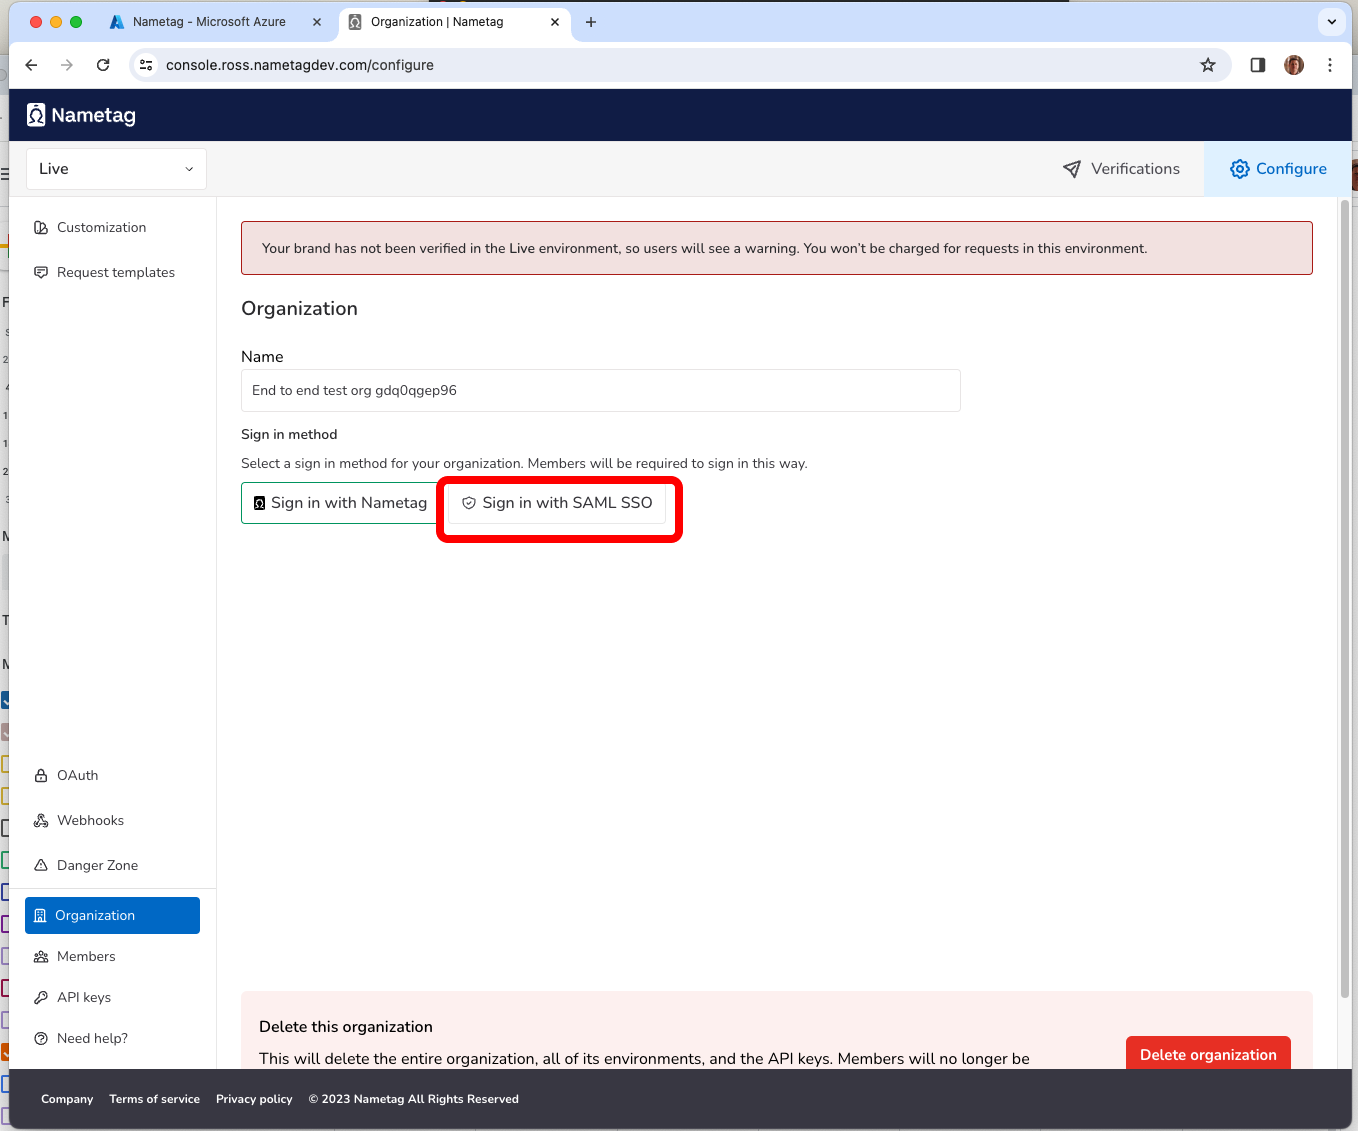Viewport: 1358px width, 1131px height.
Task: Click the Configure gear icon
Action: click(x=1240, y=169)
